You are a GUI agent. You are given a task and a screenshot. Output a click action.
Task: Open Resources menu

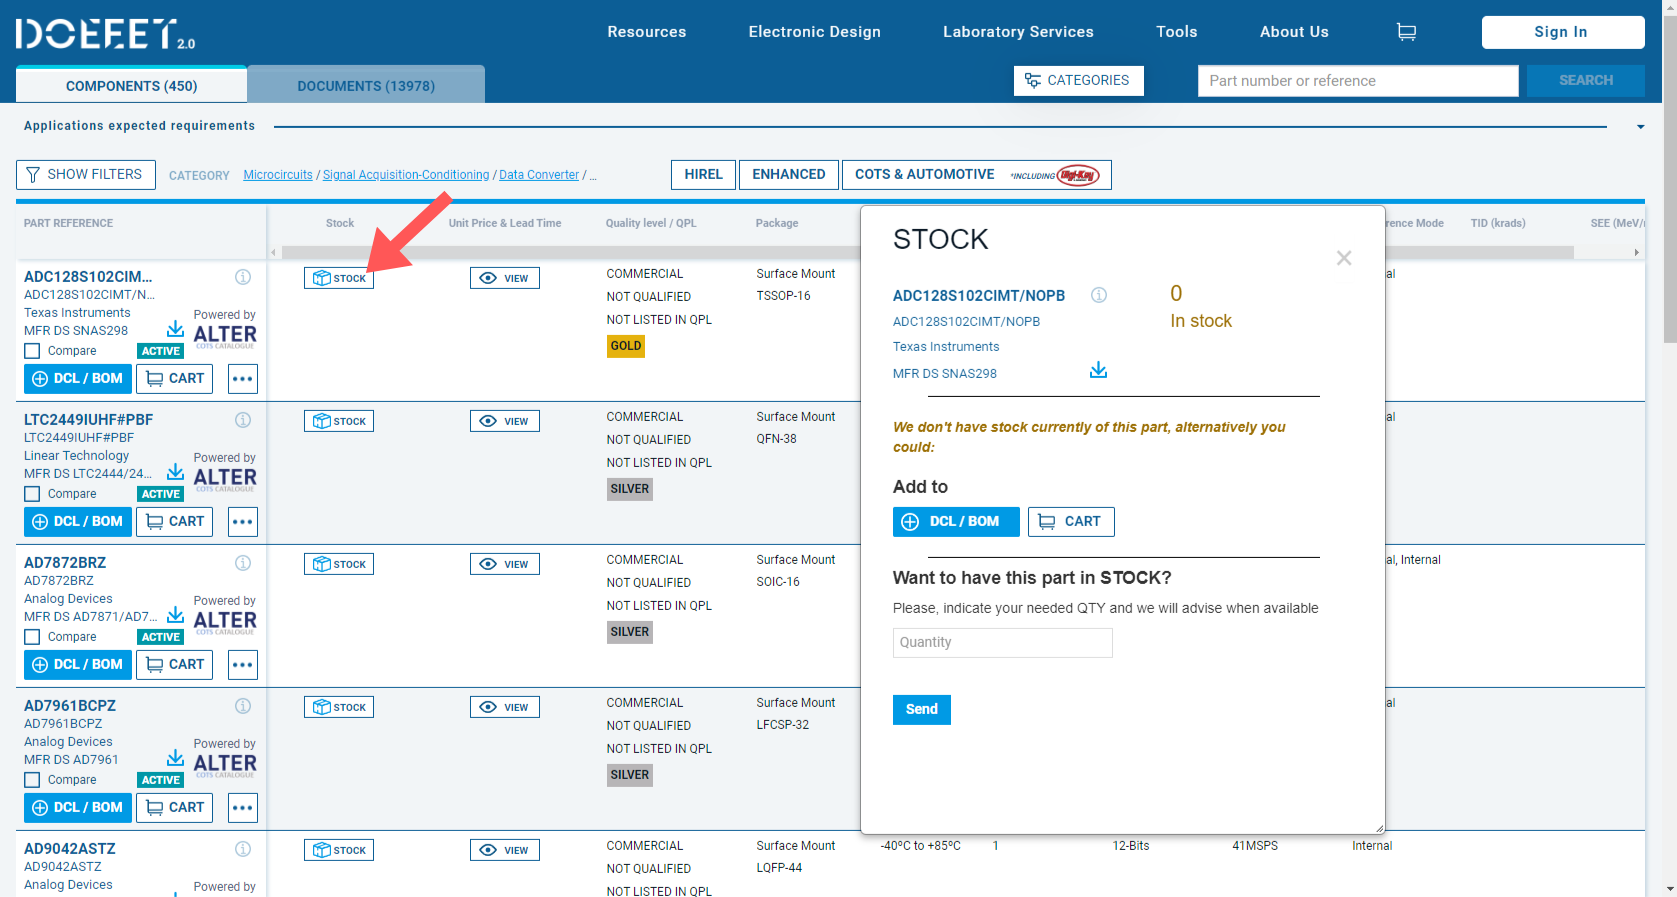pos(647,32)
